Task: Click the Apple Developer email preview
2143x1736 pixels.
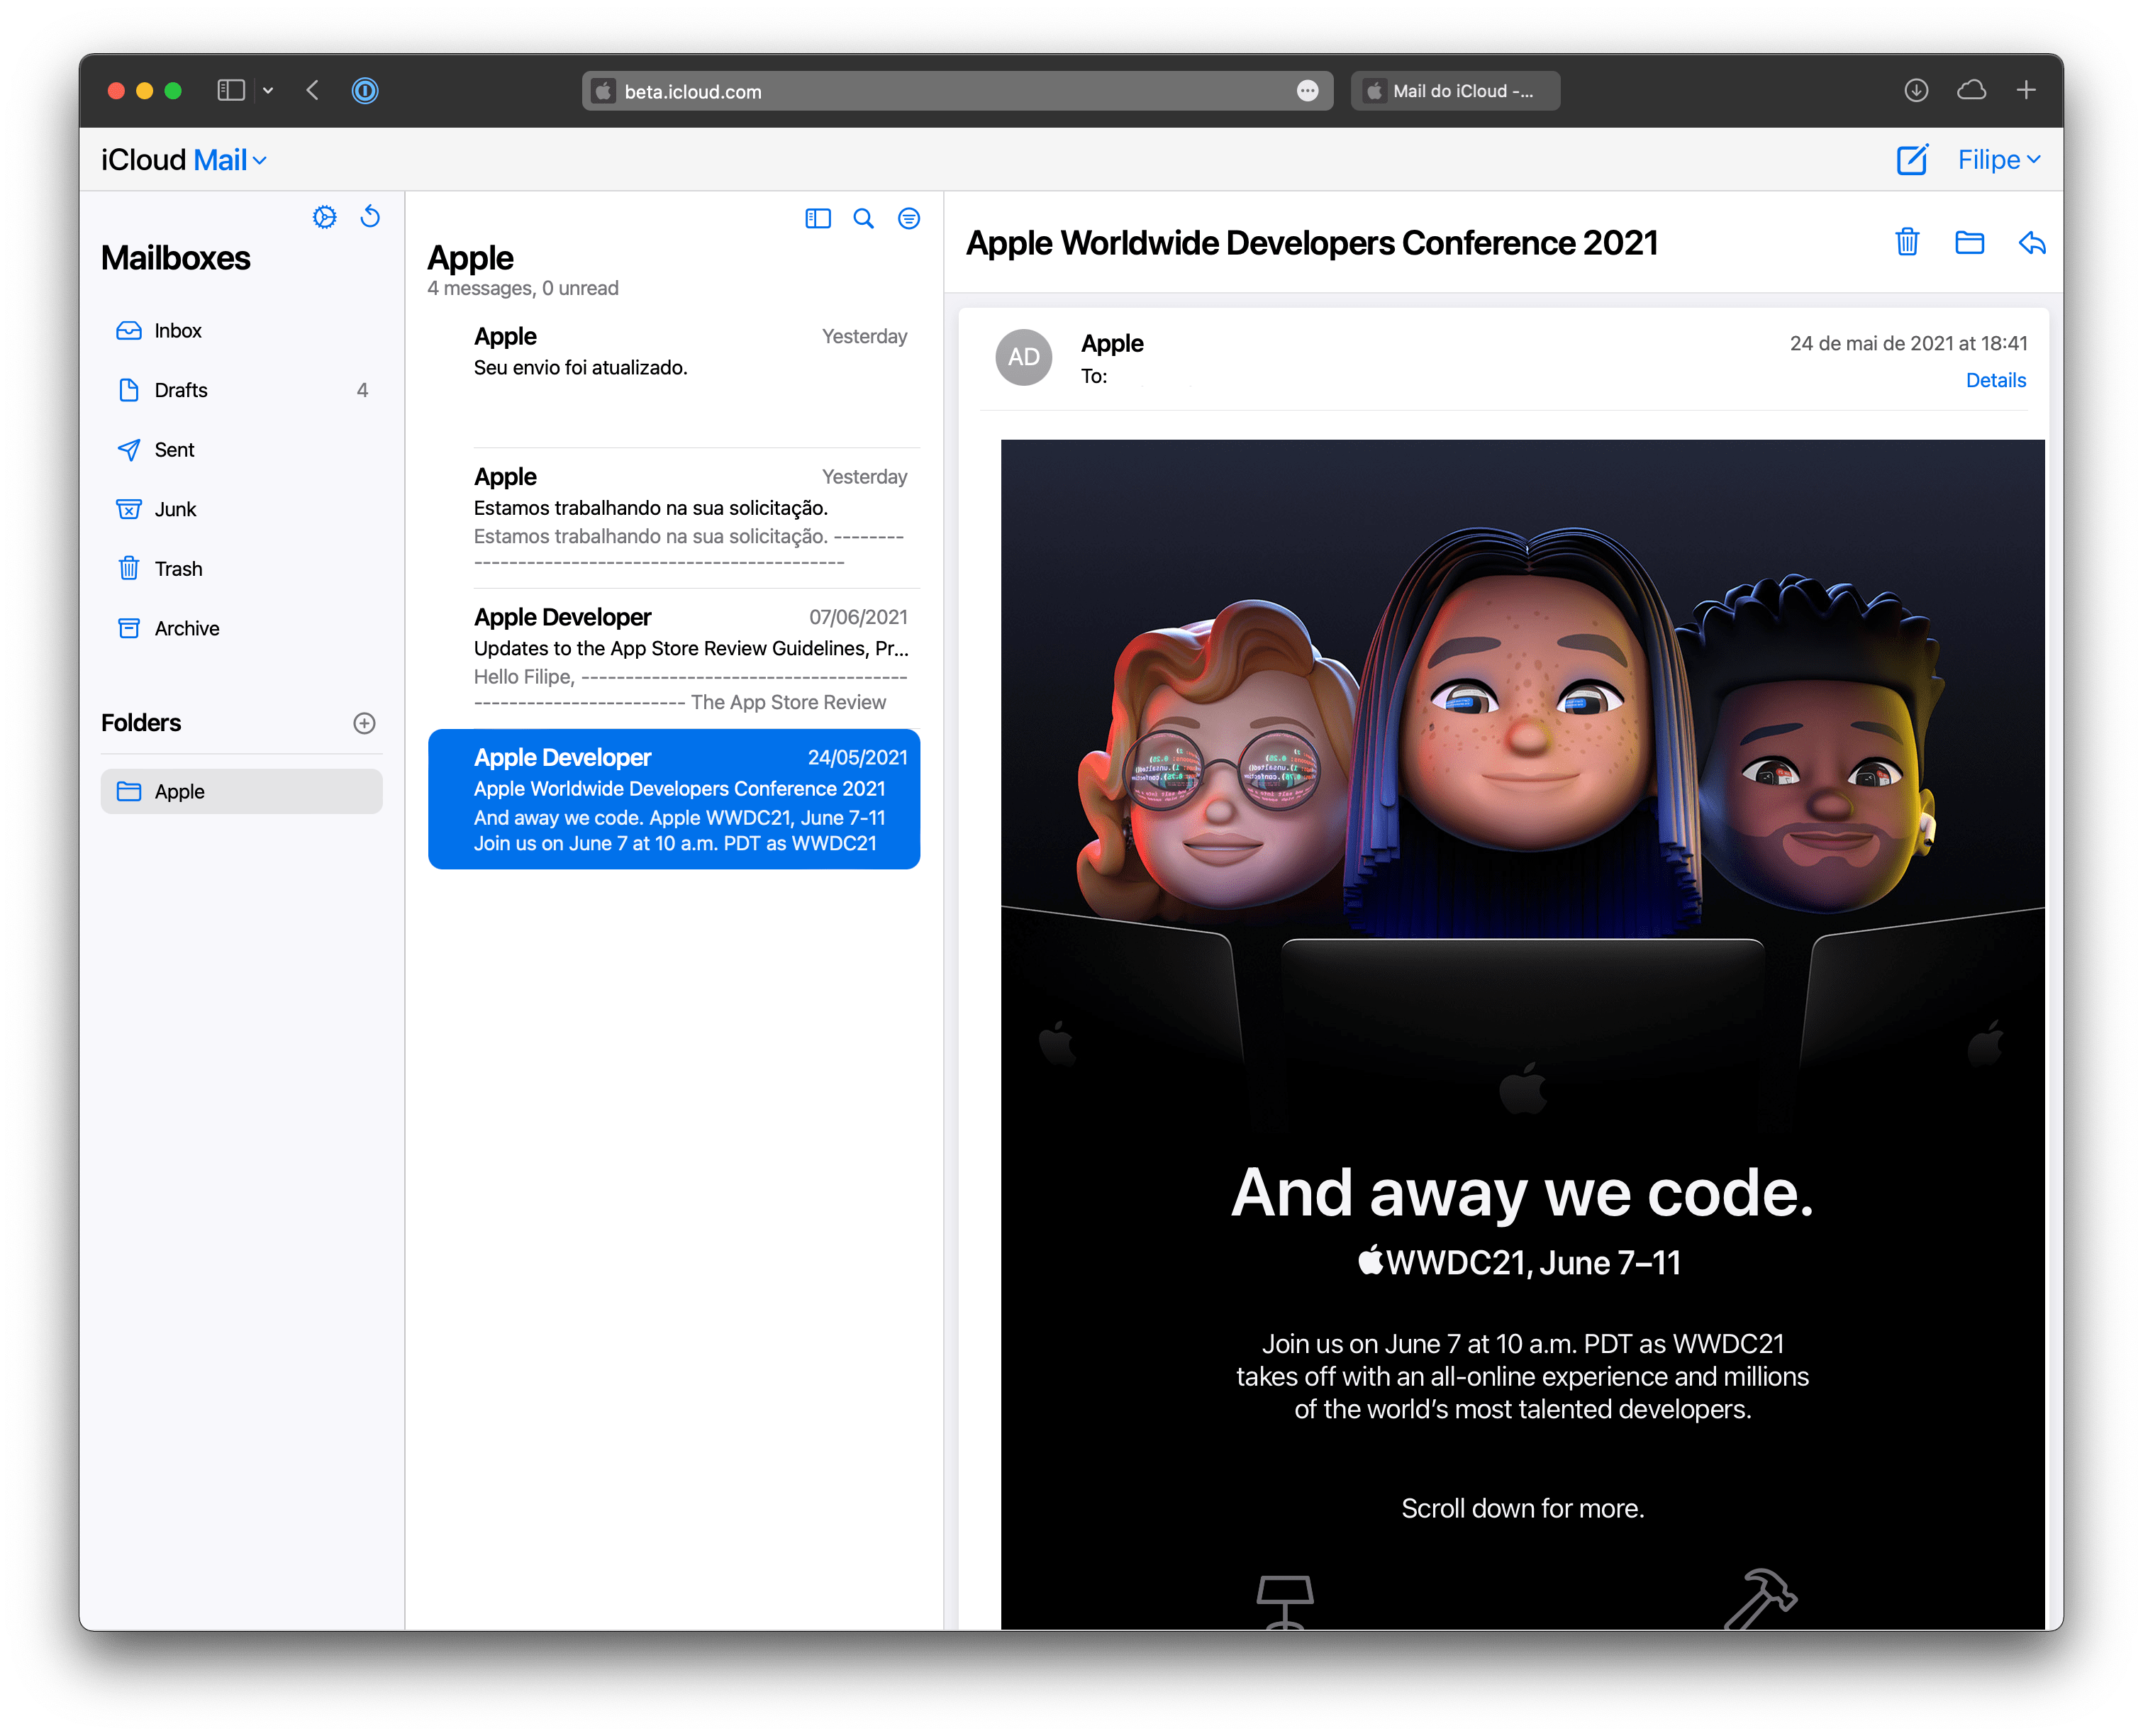Action: point(680,799)
